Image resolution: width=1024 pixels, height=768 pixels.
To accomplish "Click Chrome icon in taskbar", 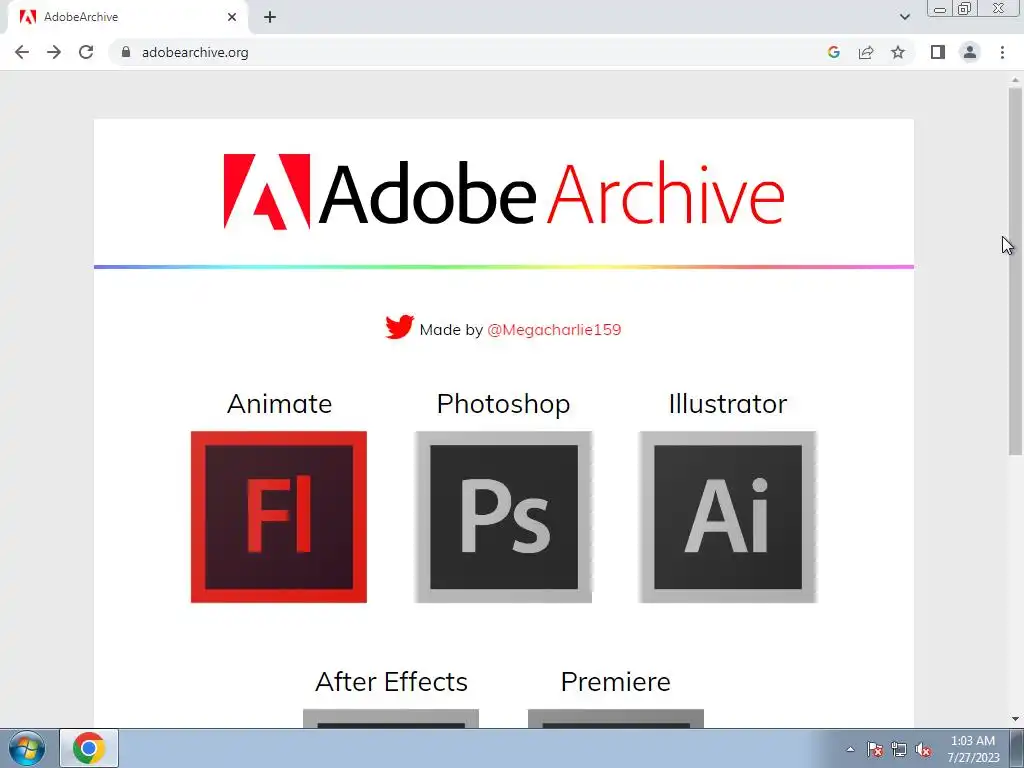I will pyautogui.click(x=89, y=748).
